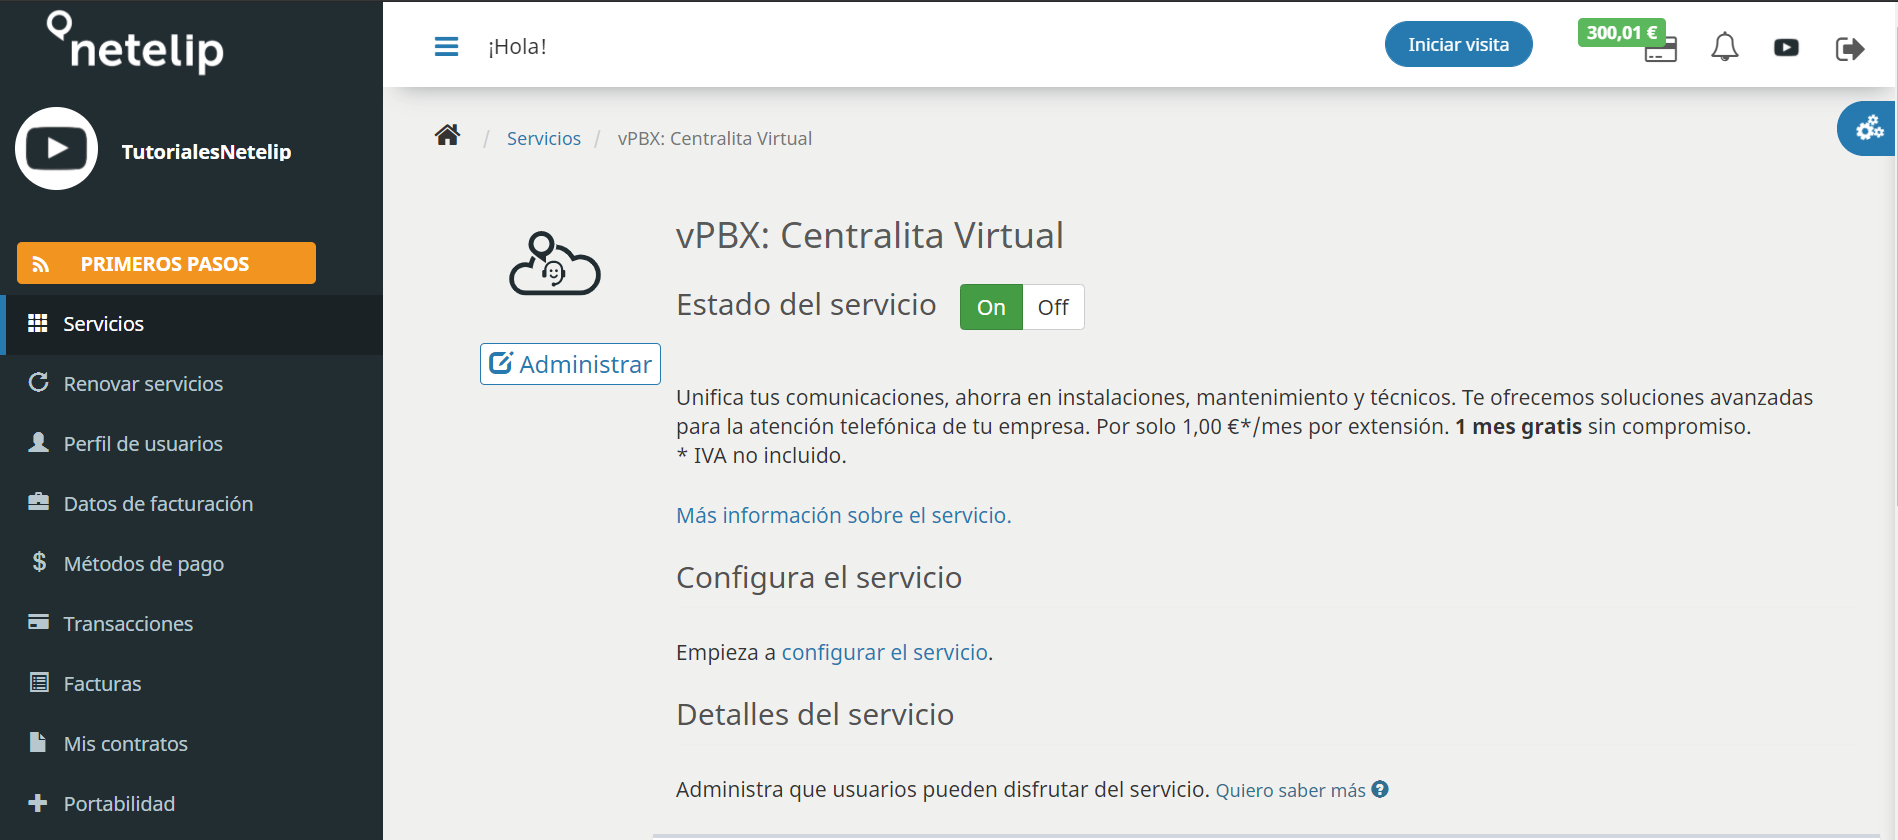Open PRIMEROS PASOS orange button

pyautogui.click(x=166, y=263)
